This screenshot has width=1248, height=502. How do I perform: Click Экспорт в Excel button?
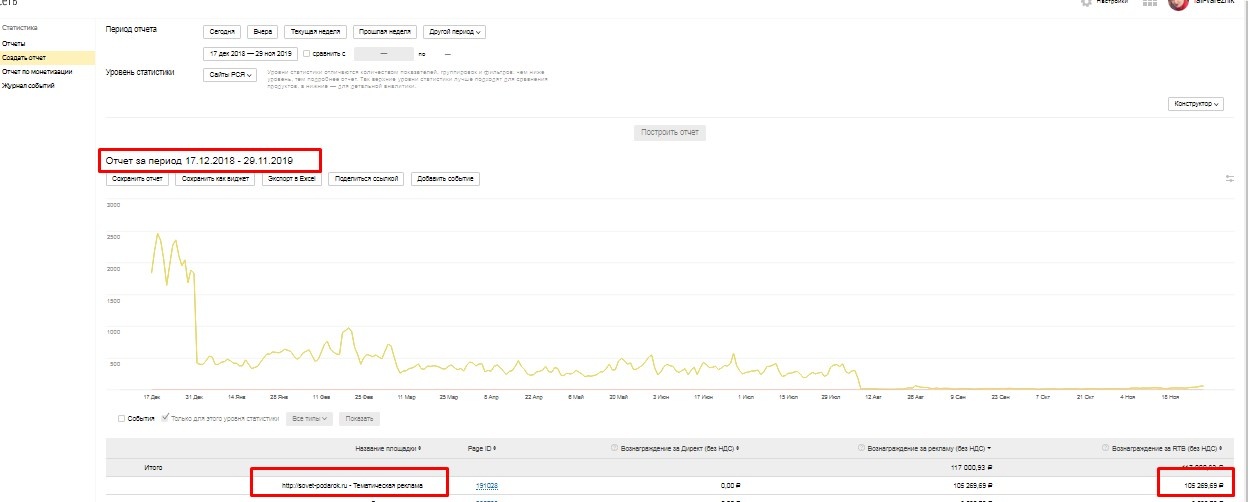(x=292, y=179)
